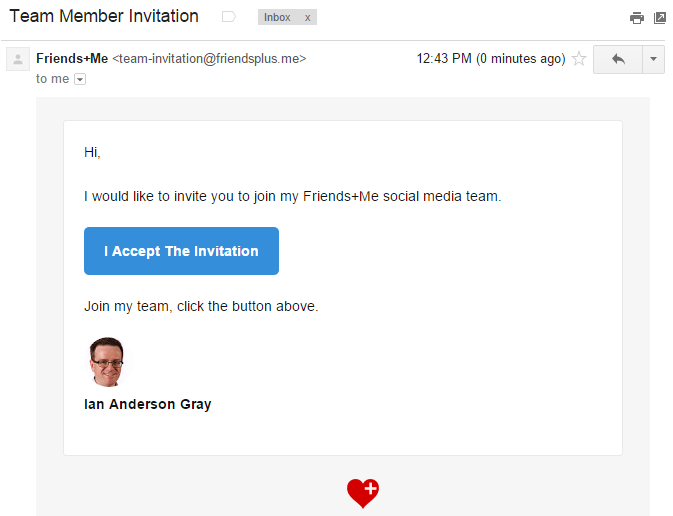Mark the importance marker beside the subject
The width and height of the screenshot is (673, 516).
(229, 17)
